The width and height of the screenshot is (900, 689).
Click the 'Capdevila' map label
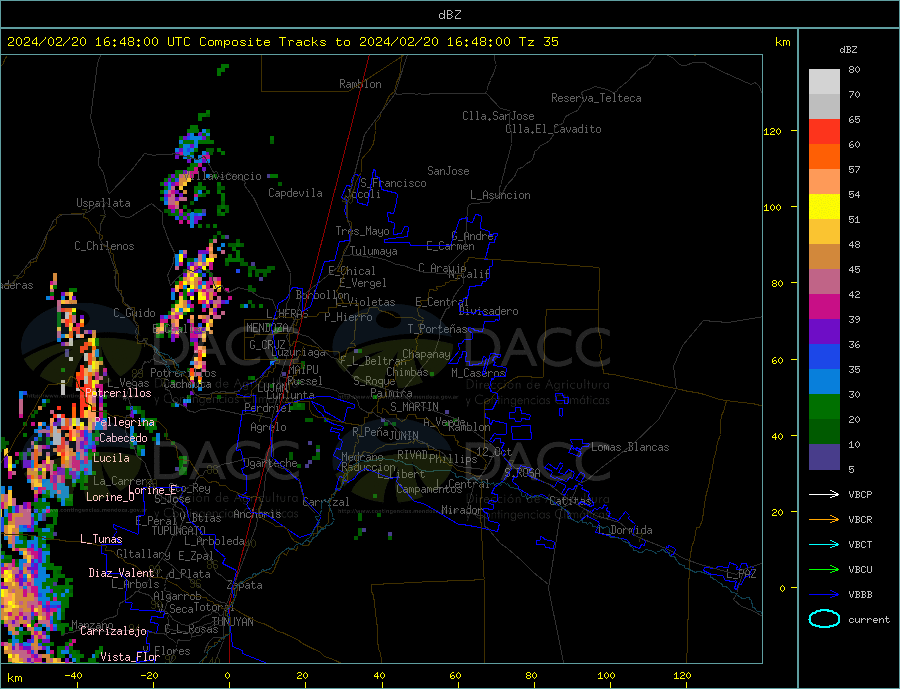(x=295, y=193)
